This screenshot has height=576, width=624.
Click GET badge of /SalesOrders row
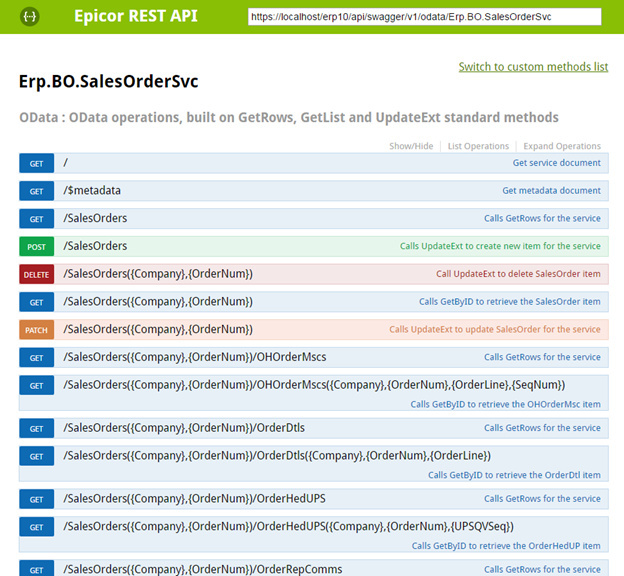click(36, 219)
